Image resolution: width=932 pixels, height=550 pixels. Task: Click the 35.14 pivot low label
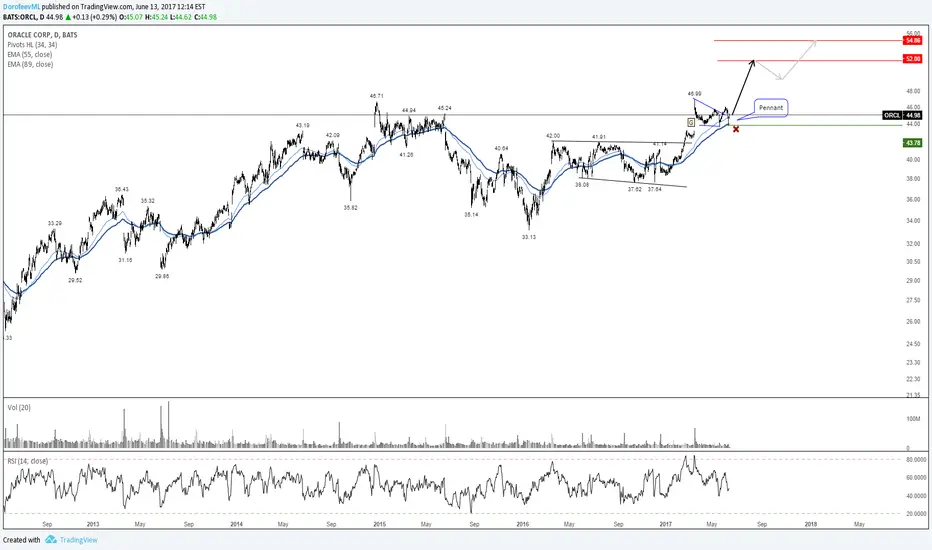point(471,215)
